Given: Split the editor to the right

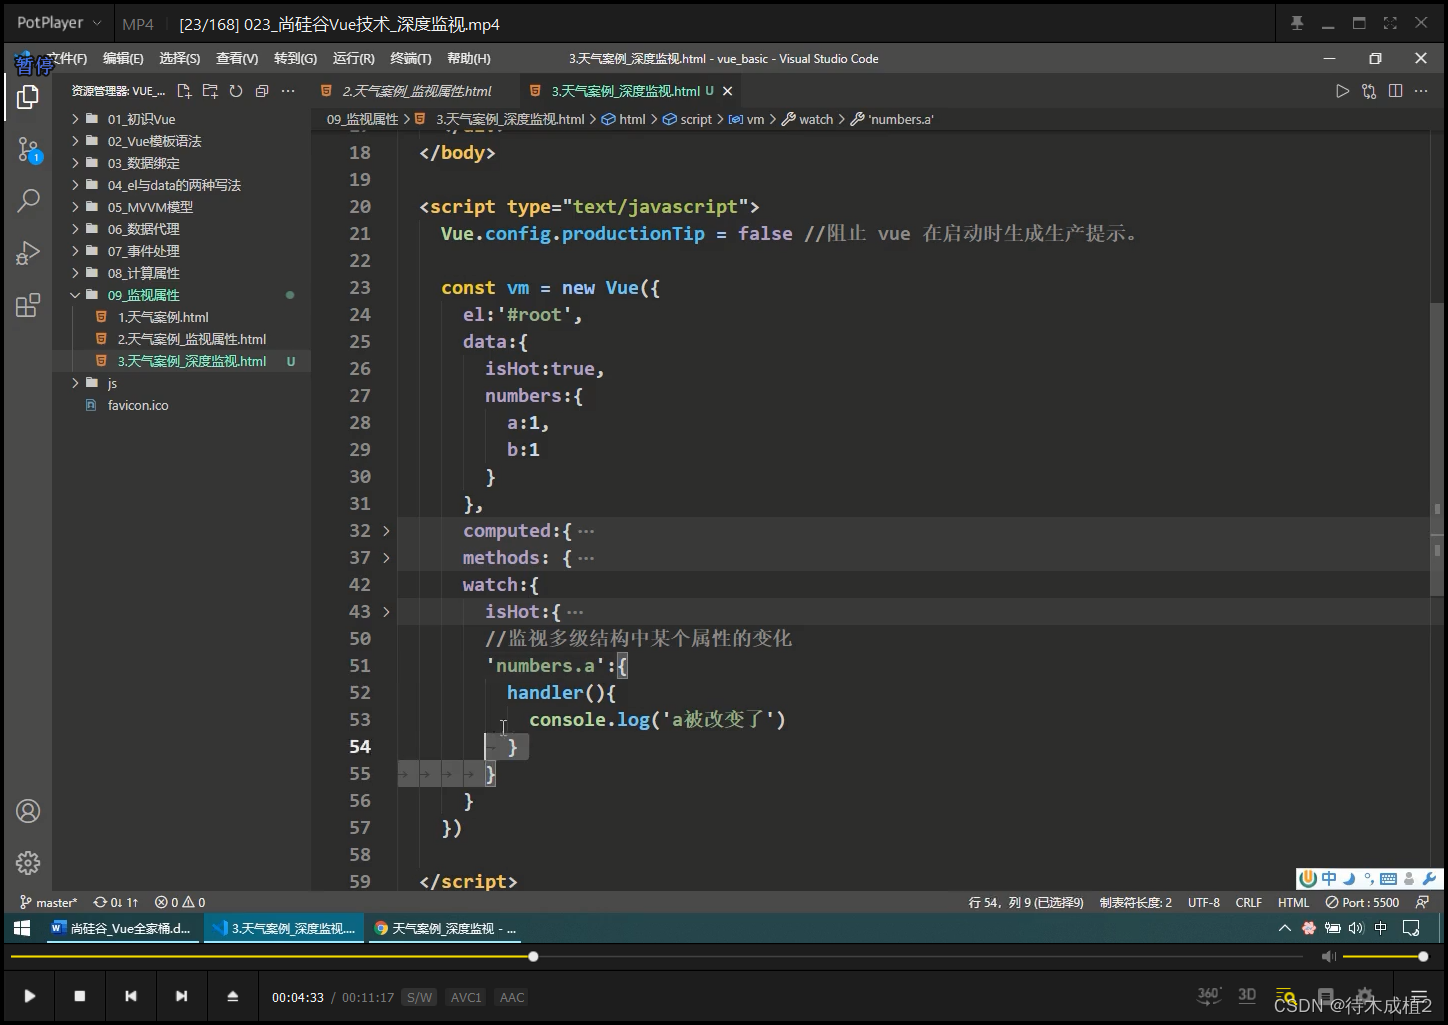Looking at the screenshot, I should (x=1395, y=91).
